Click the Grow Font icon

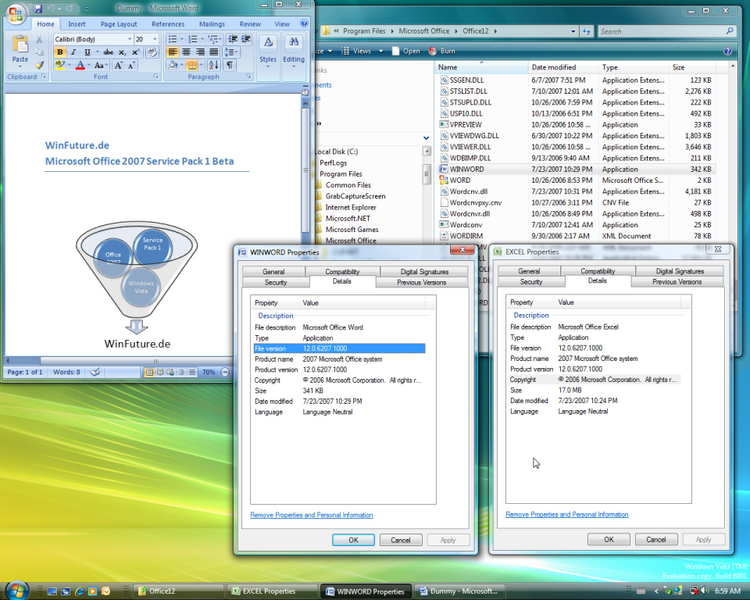[117, 65]
